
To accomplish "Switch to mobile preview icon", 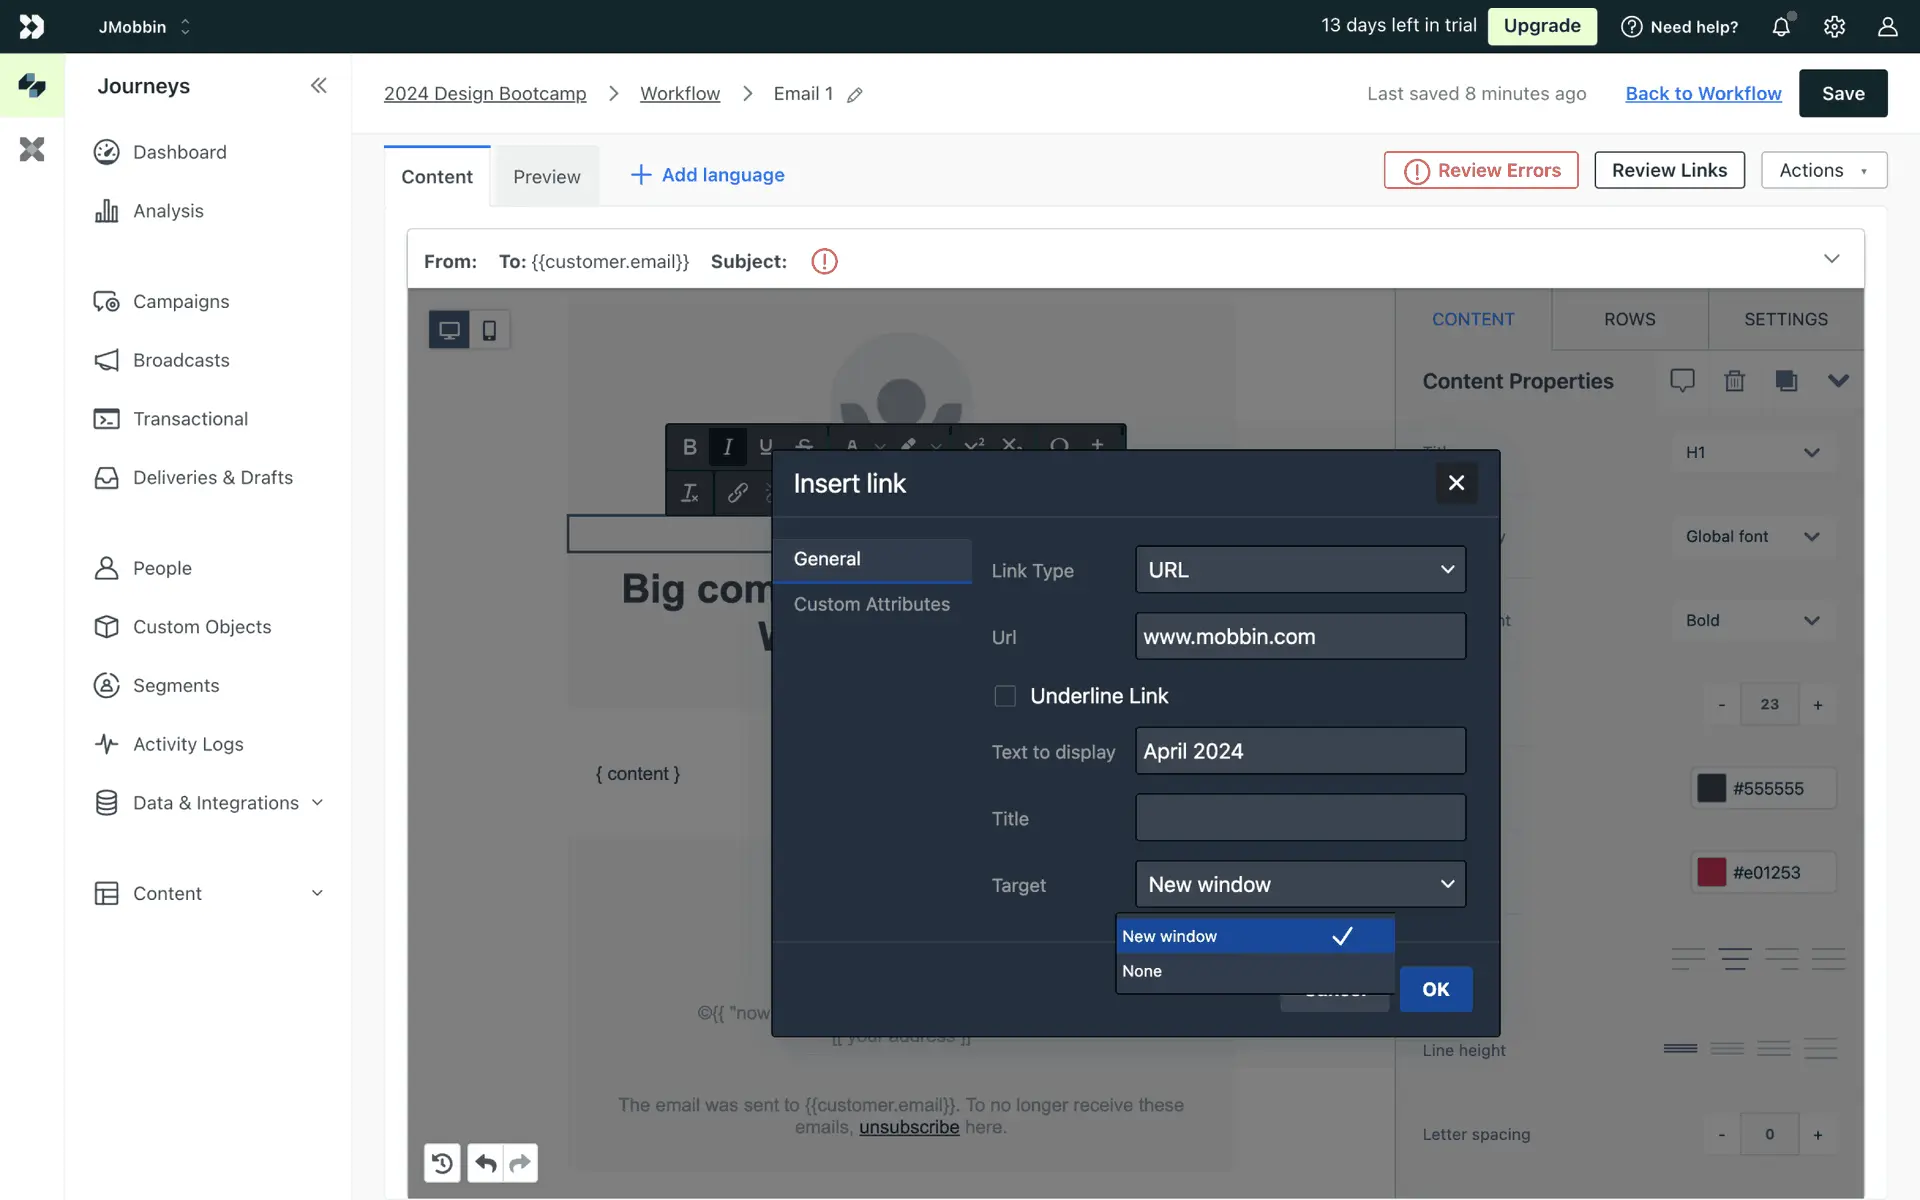I will (489, 330).
